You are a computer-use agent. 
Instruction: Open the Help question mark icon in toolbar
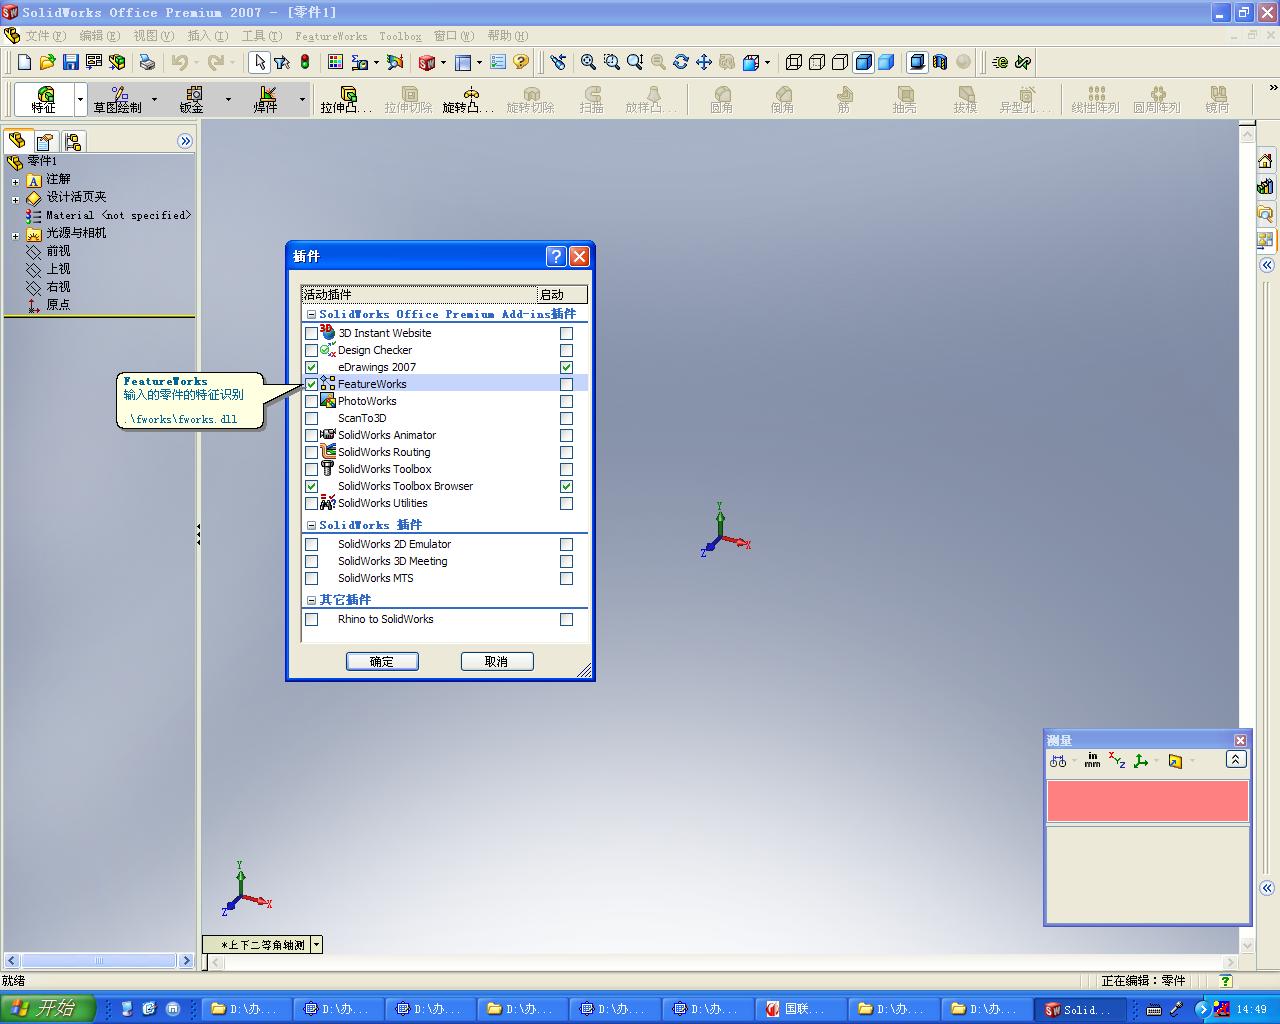[521, 62]
